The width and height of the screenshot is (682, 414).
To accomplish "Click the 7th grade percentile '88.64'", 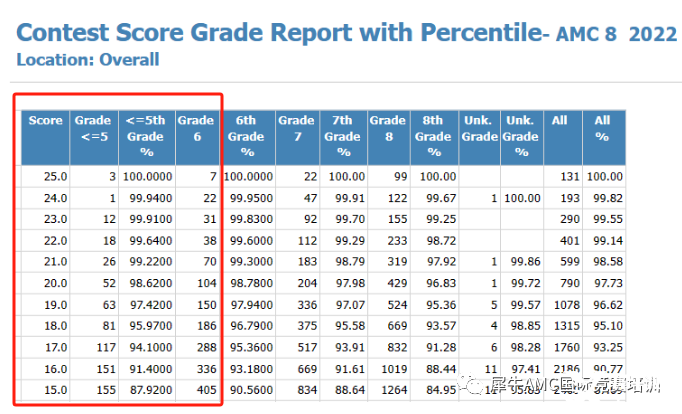I will tap(350, 391).
